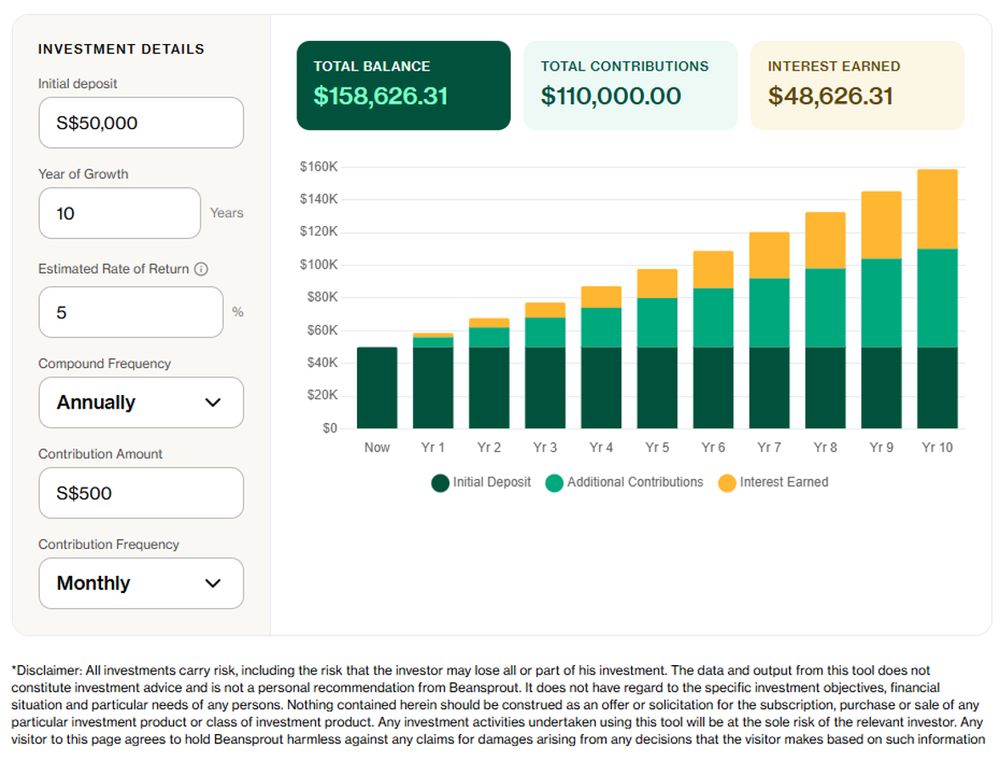Click the $110,000.00 contributions value
The width and height of the screenshot is (1000, 762).
(x=611, y=96)
